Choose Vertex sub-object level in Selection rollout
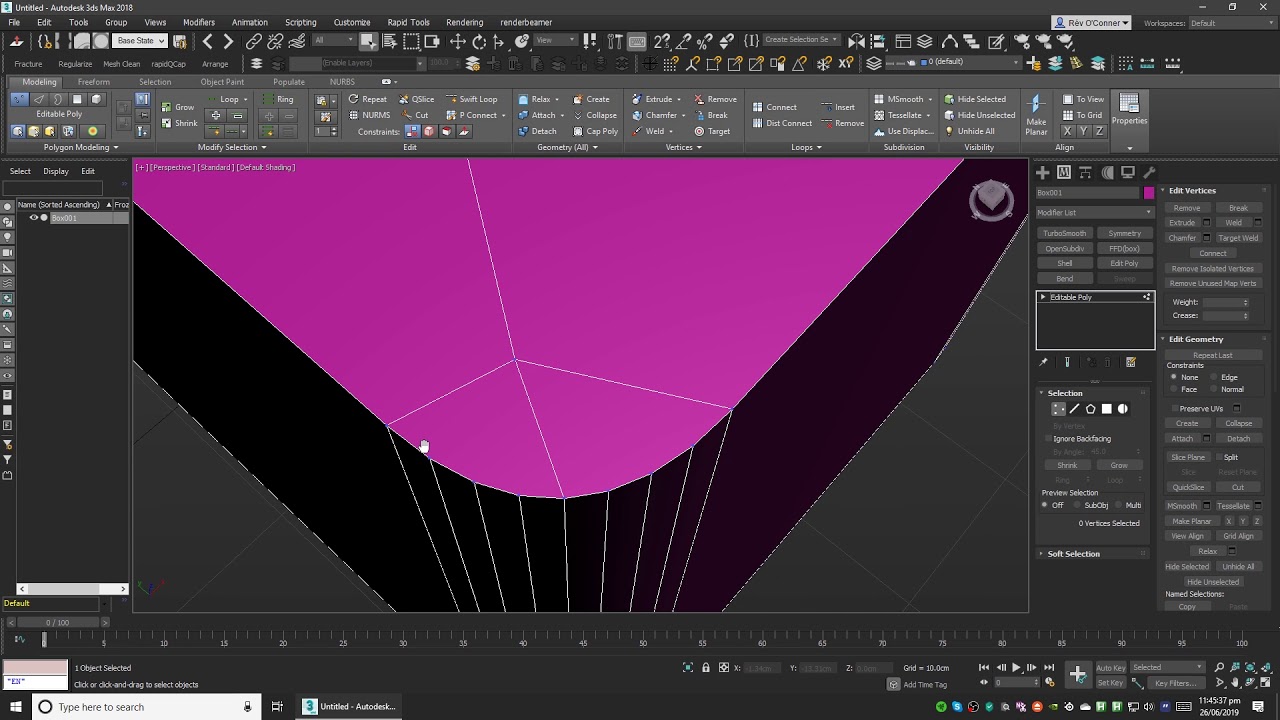 pos(1058,409)
